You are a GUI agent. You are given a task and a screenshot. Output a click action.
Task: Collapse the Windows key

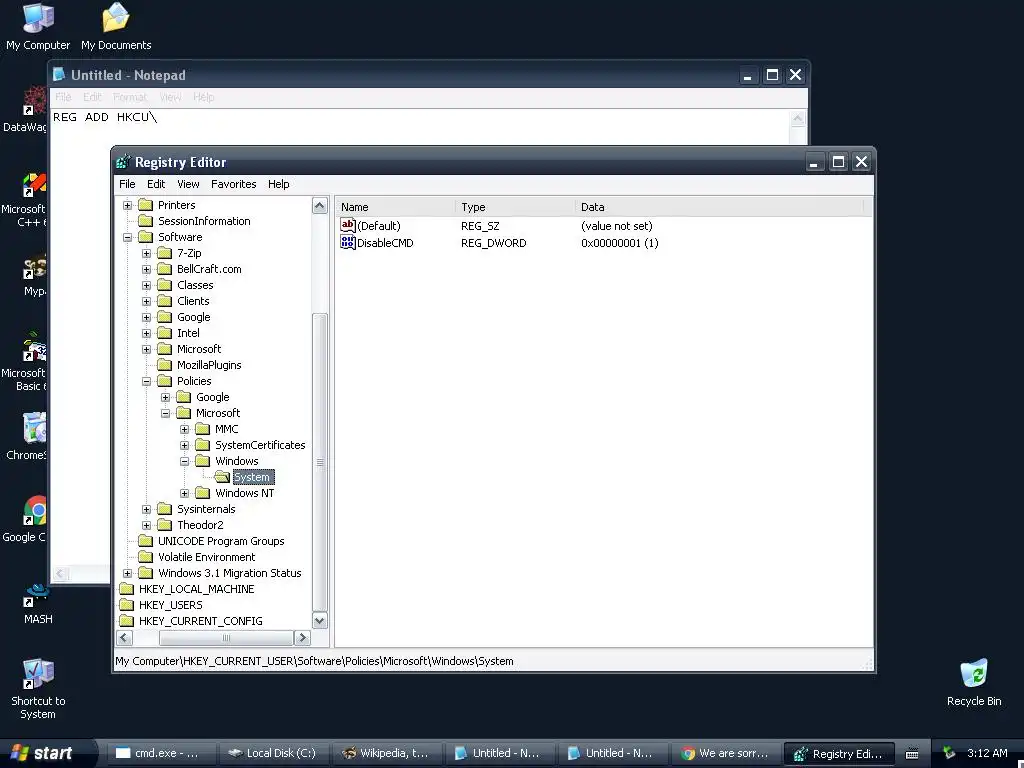point(185,461)
